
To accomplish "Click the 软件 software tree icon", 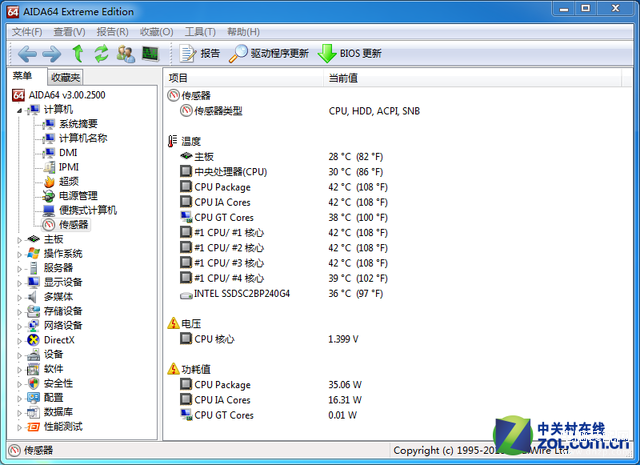I will coord(33,369).
